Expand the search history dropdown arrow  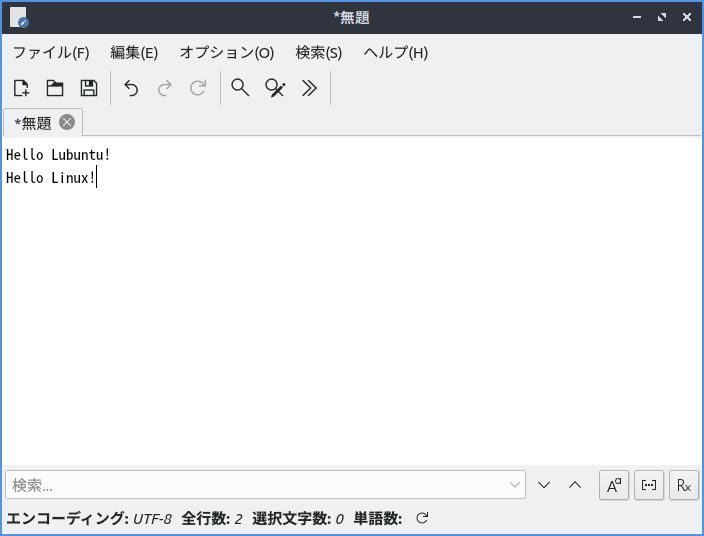pos(515,485)
